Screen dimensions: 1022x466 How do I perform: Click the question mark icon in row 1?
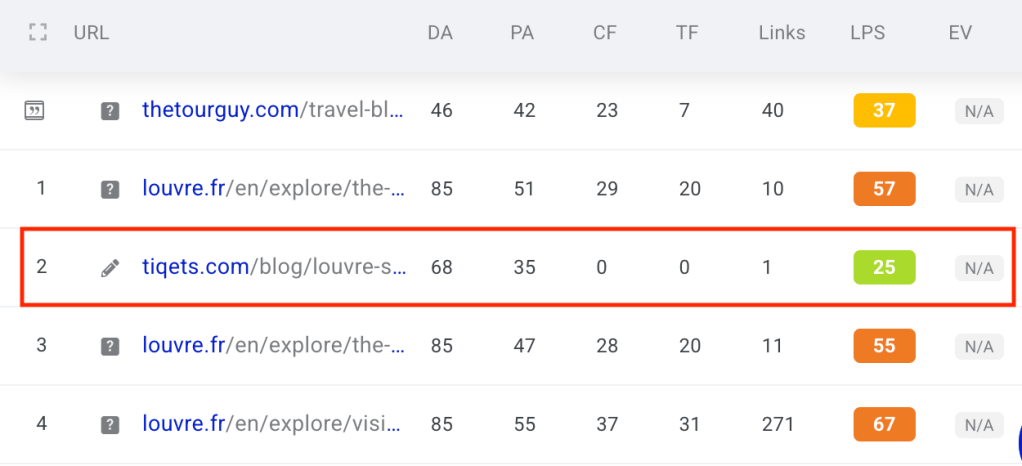110,189
